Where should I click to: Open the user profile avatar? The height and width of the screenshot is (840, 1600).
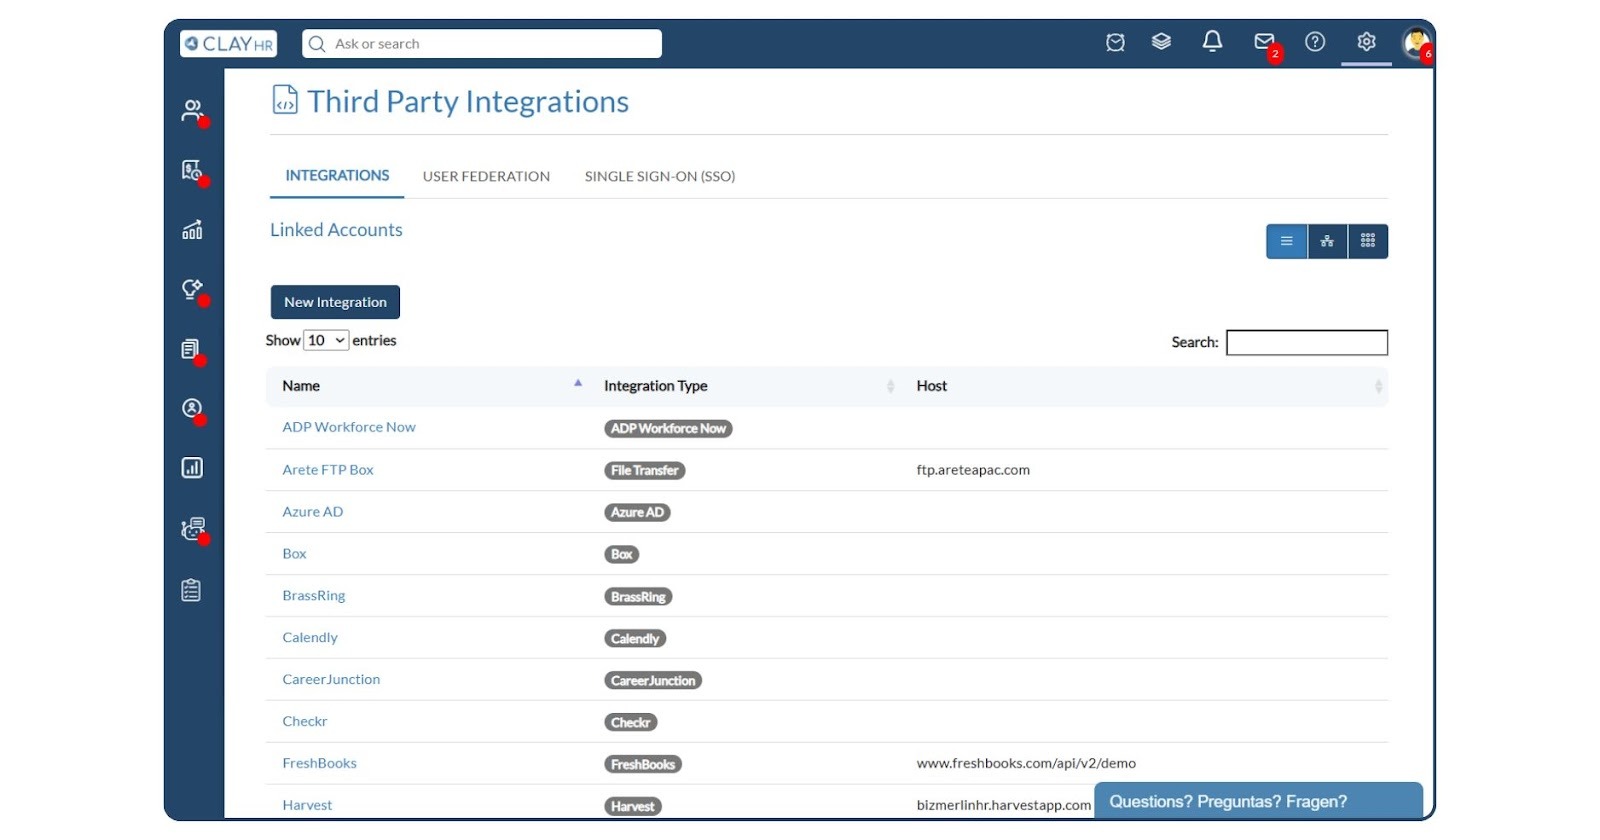click(x=1416, y=43)
